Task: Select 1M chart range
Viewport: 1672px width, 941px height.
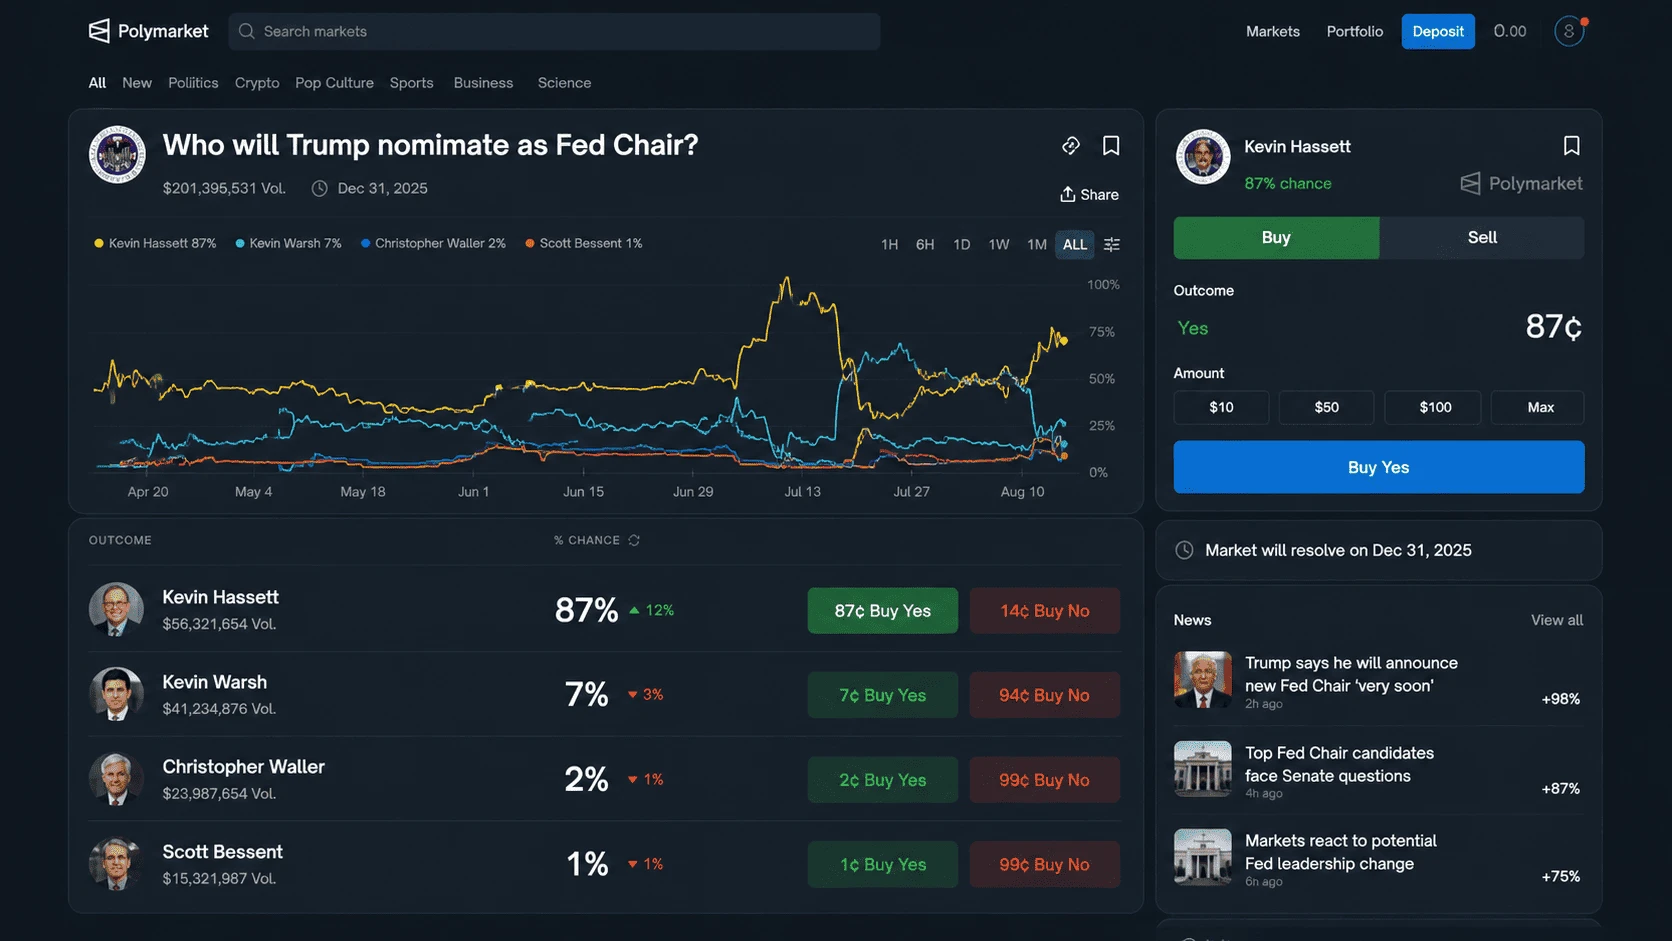Action: click(1037, 244)
